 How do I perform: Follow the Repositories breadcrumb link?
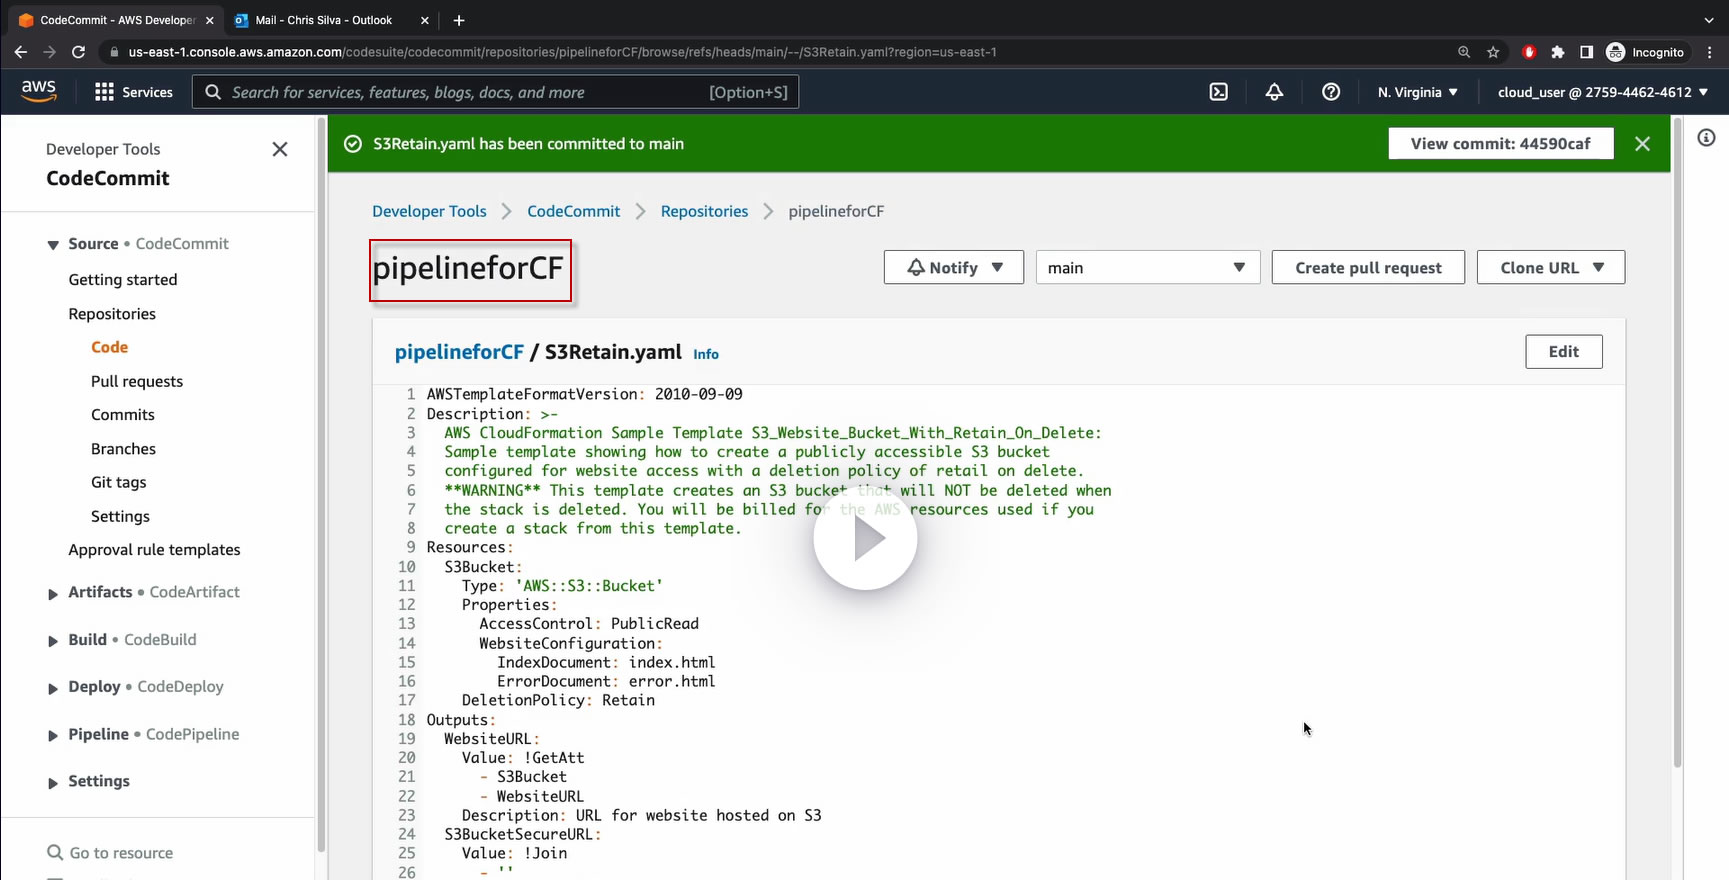(x=704, y=211)
